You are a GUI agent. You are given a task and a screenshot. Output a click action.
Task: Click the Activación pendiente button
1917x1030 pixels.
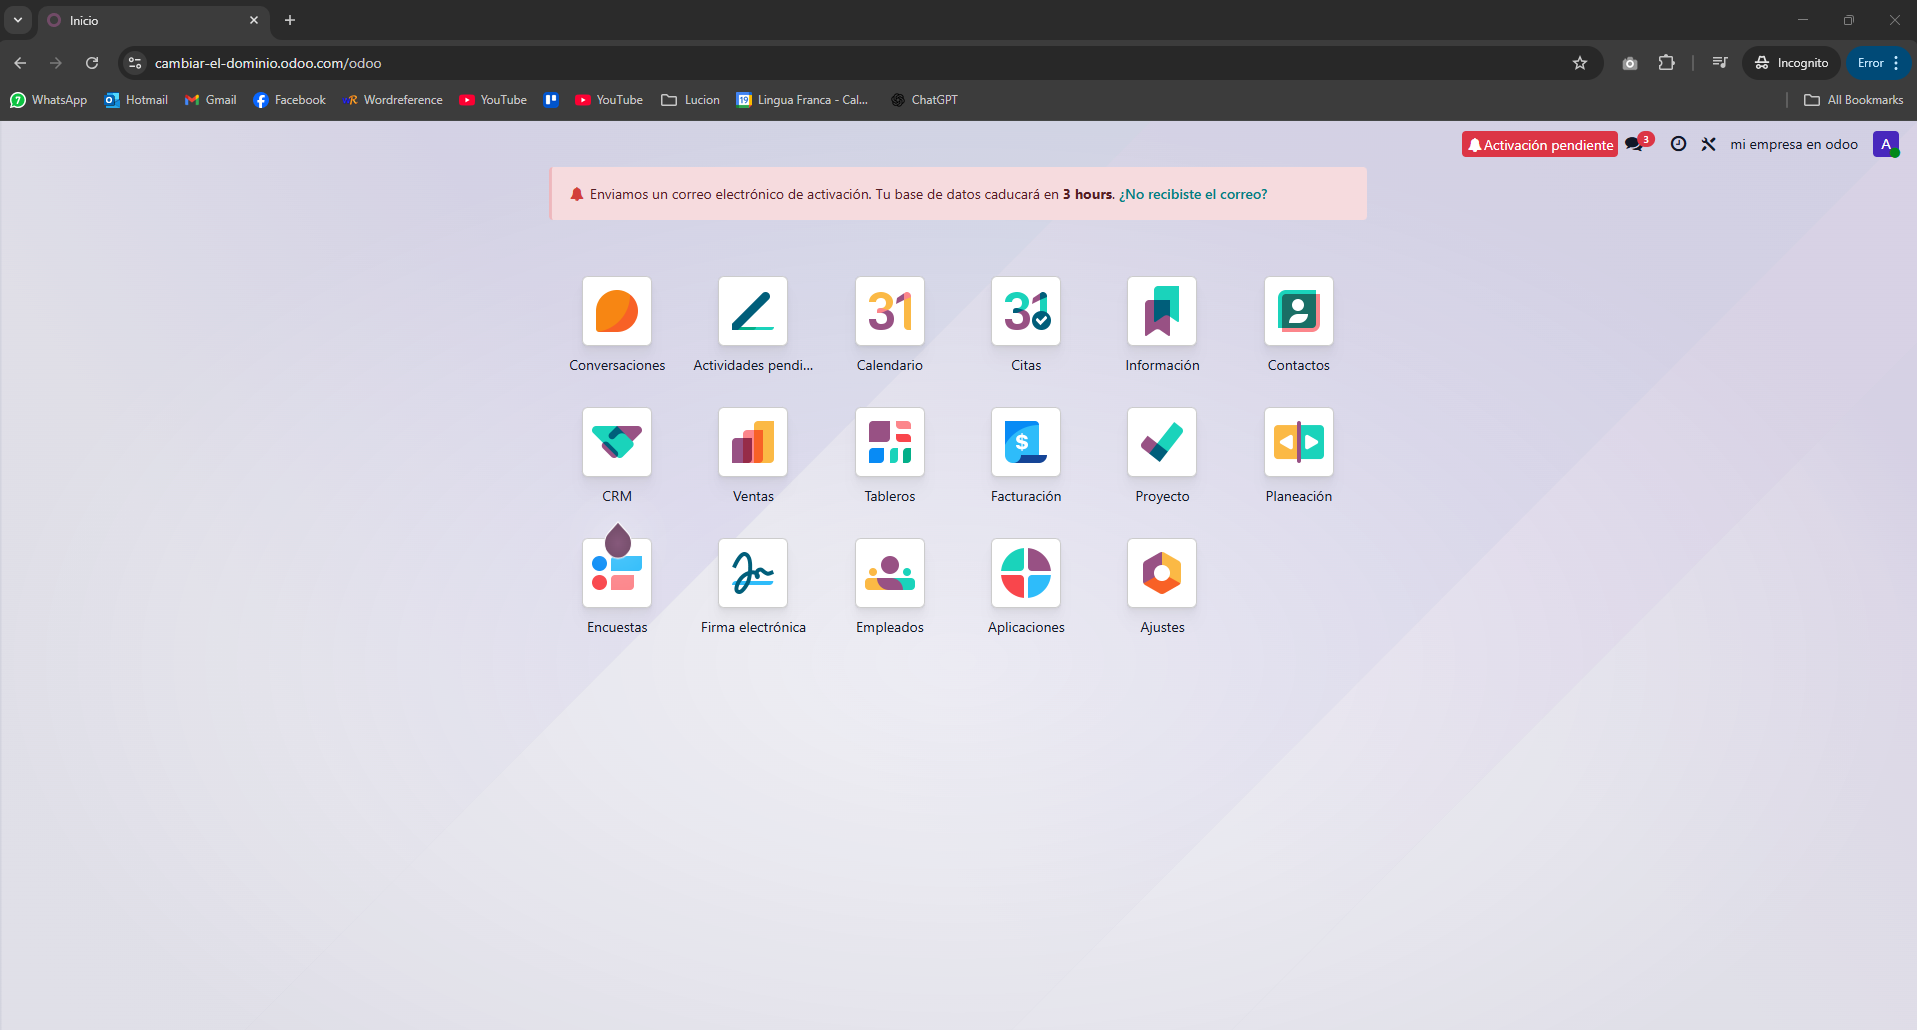(x=1539, y=145)
